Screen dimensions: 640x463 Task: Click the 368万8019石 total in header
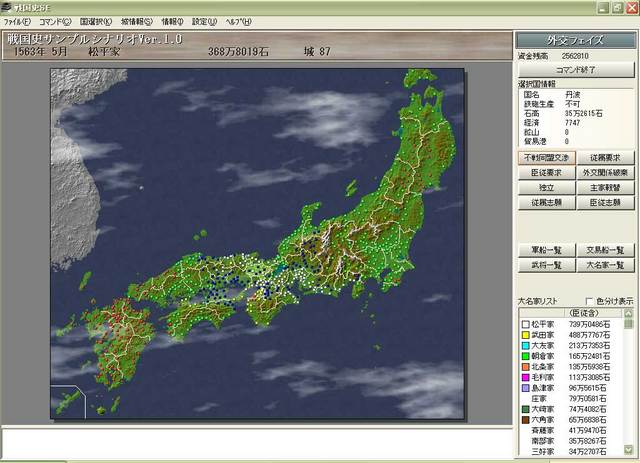238,52
